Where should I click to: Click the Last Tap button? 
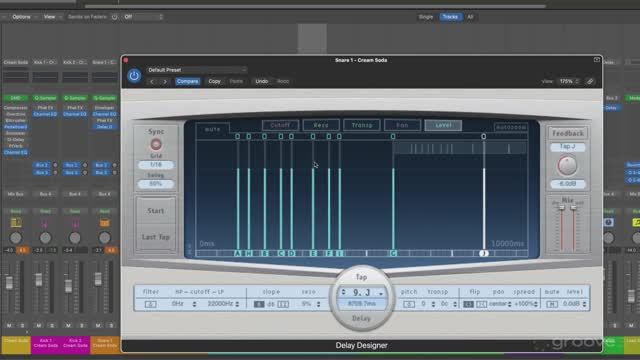[x=156, y=237]
